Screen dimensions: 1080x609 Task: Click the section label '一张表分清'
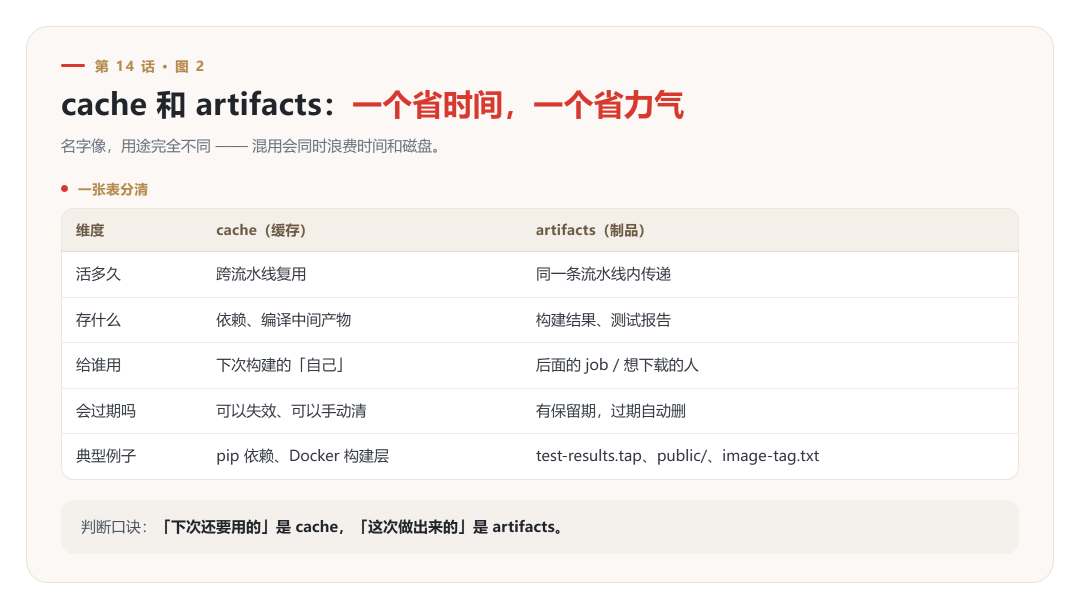113,189
